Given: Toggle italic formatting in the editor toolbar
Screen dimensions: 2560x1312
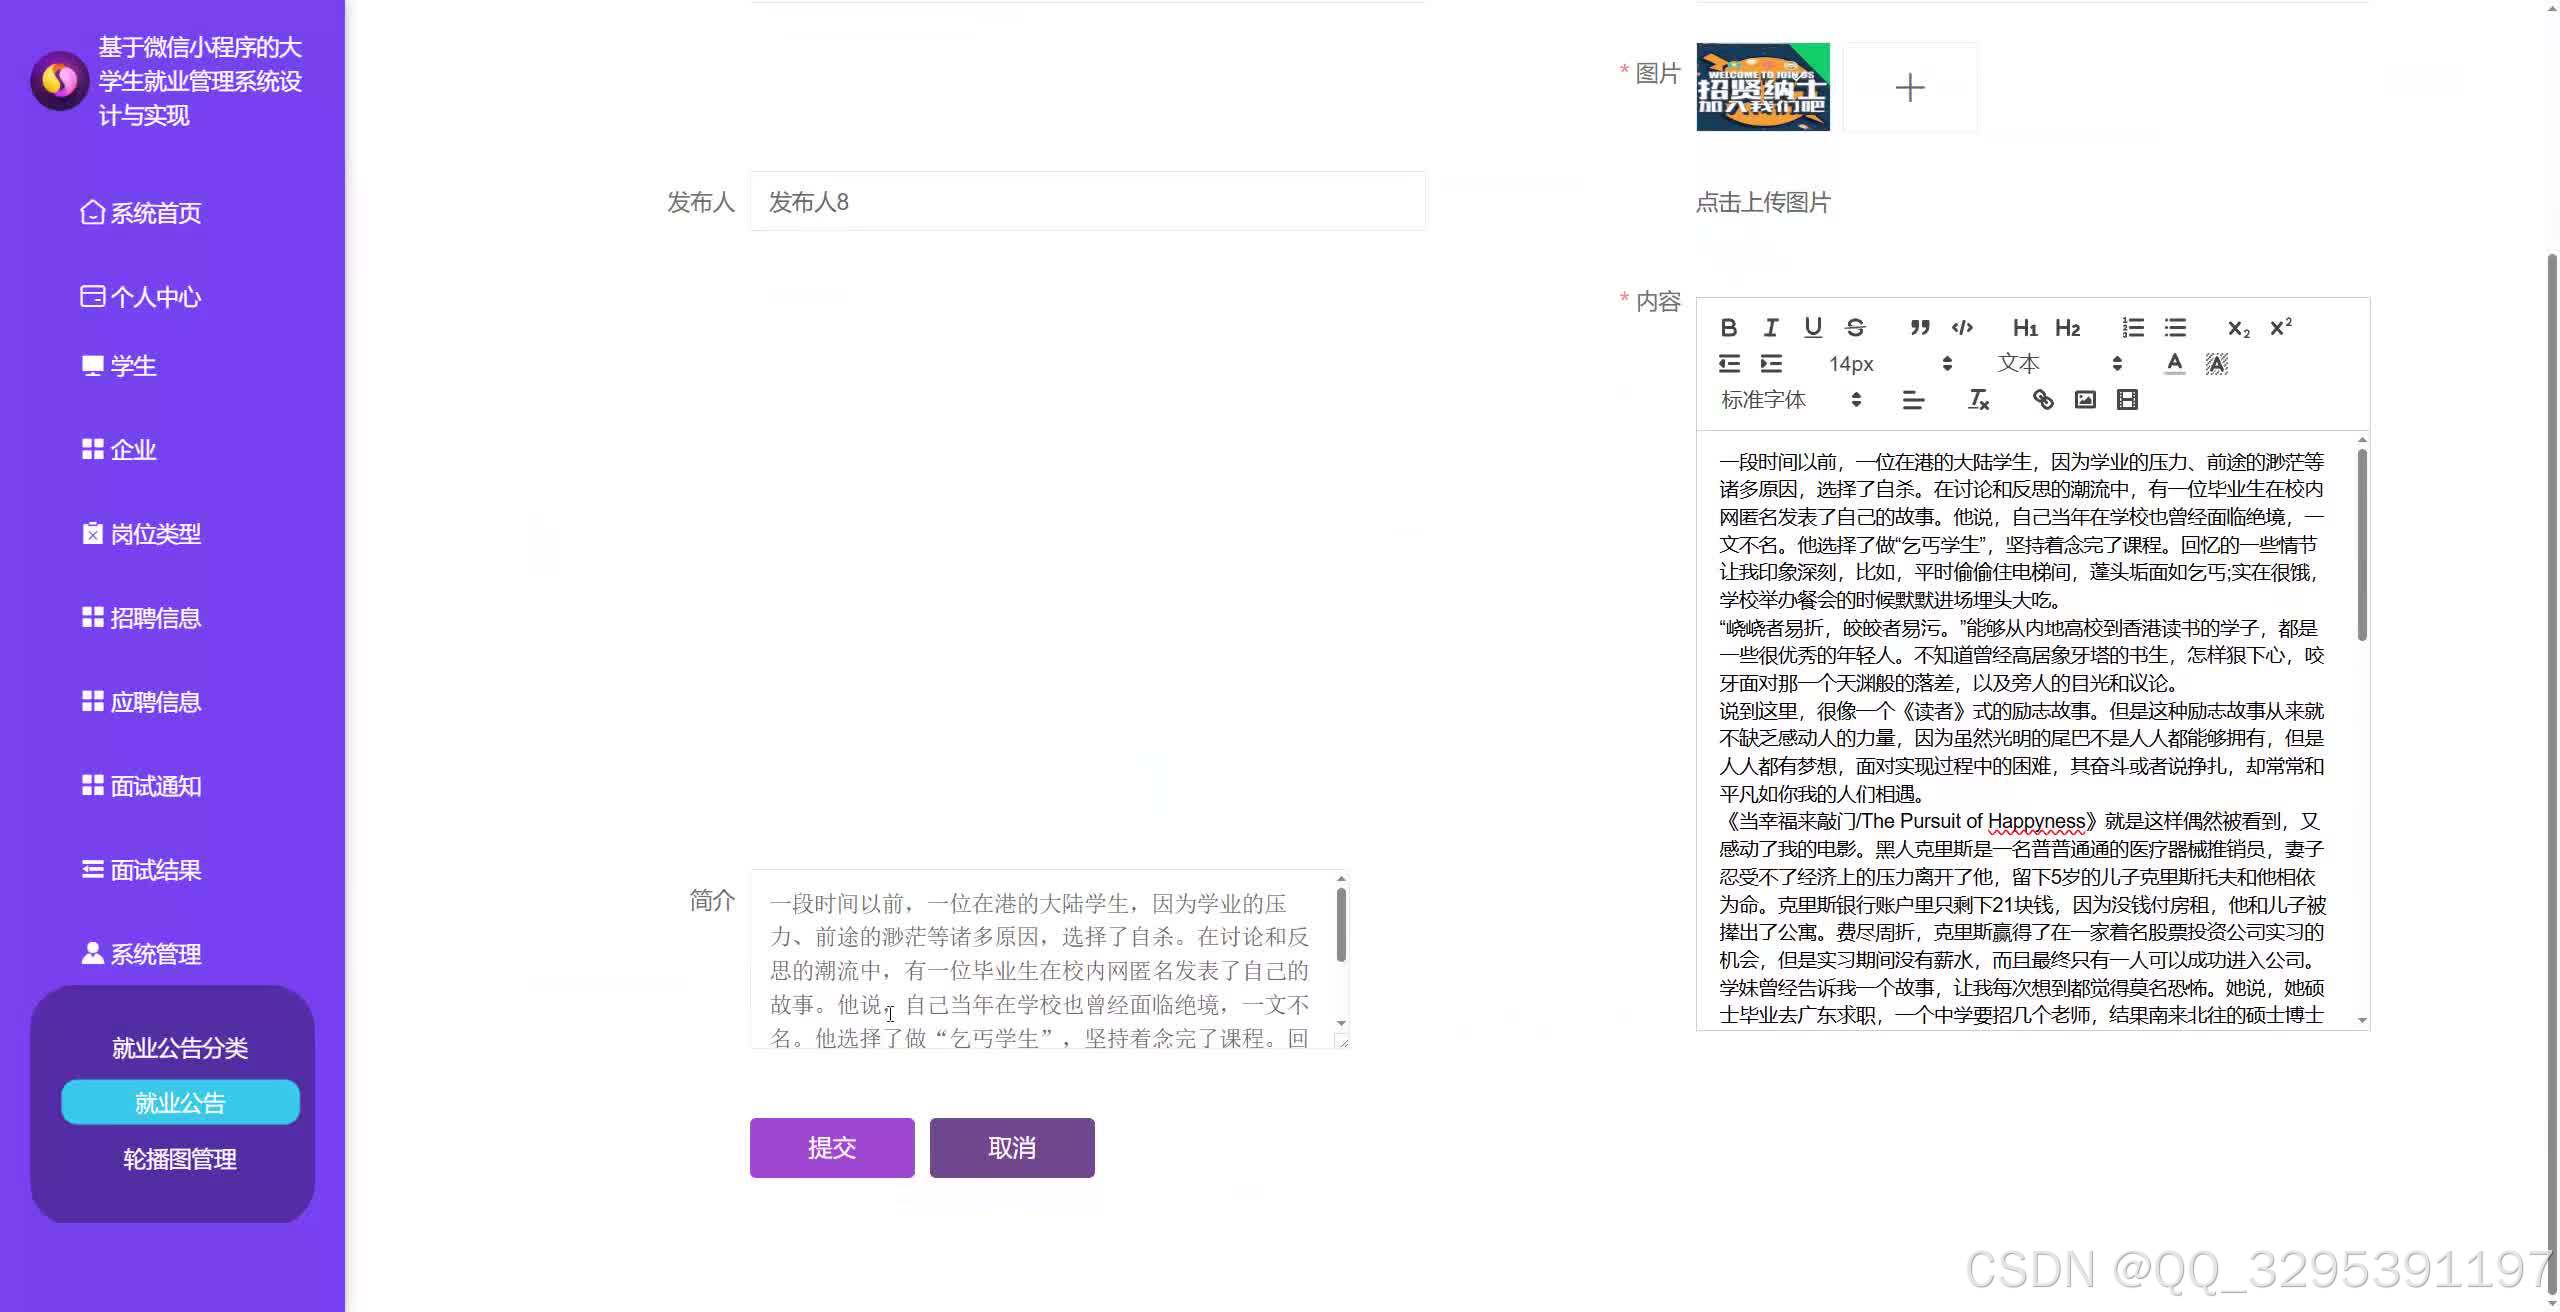Looking at the screenshot, I should click(x=1771, y=327).
